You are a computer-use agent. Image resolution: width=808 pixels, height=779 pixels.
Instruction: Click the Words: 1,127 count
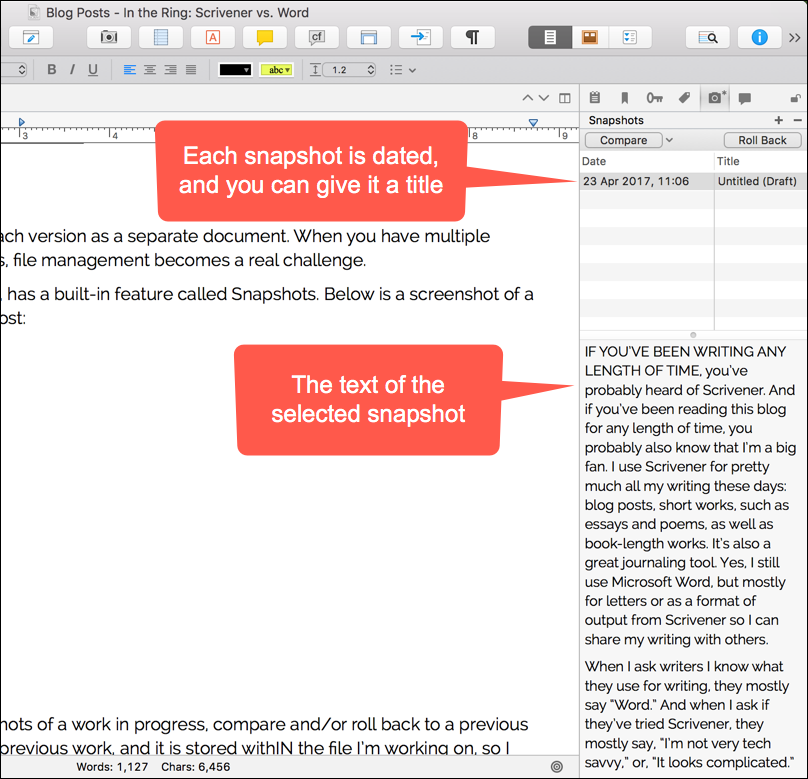[x=112, y=767]
